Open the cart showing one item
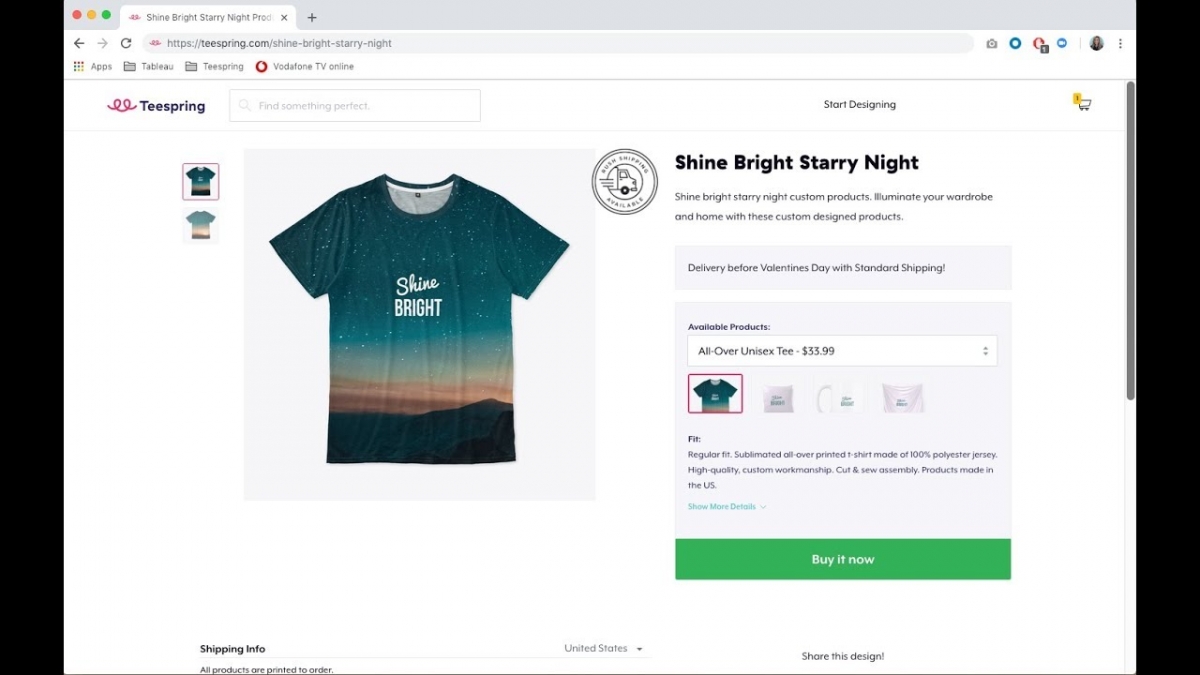Viewport: 1200px width, 675px height. (x=1082, y=103)
